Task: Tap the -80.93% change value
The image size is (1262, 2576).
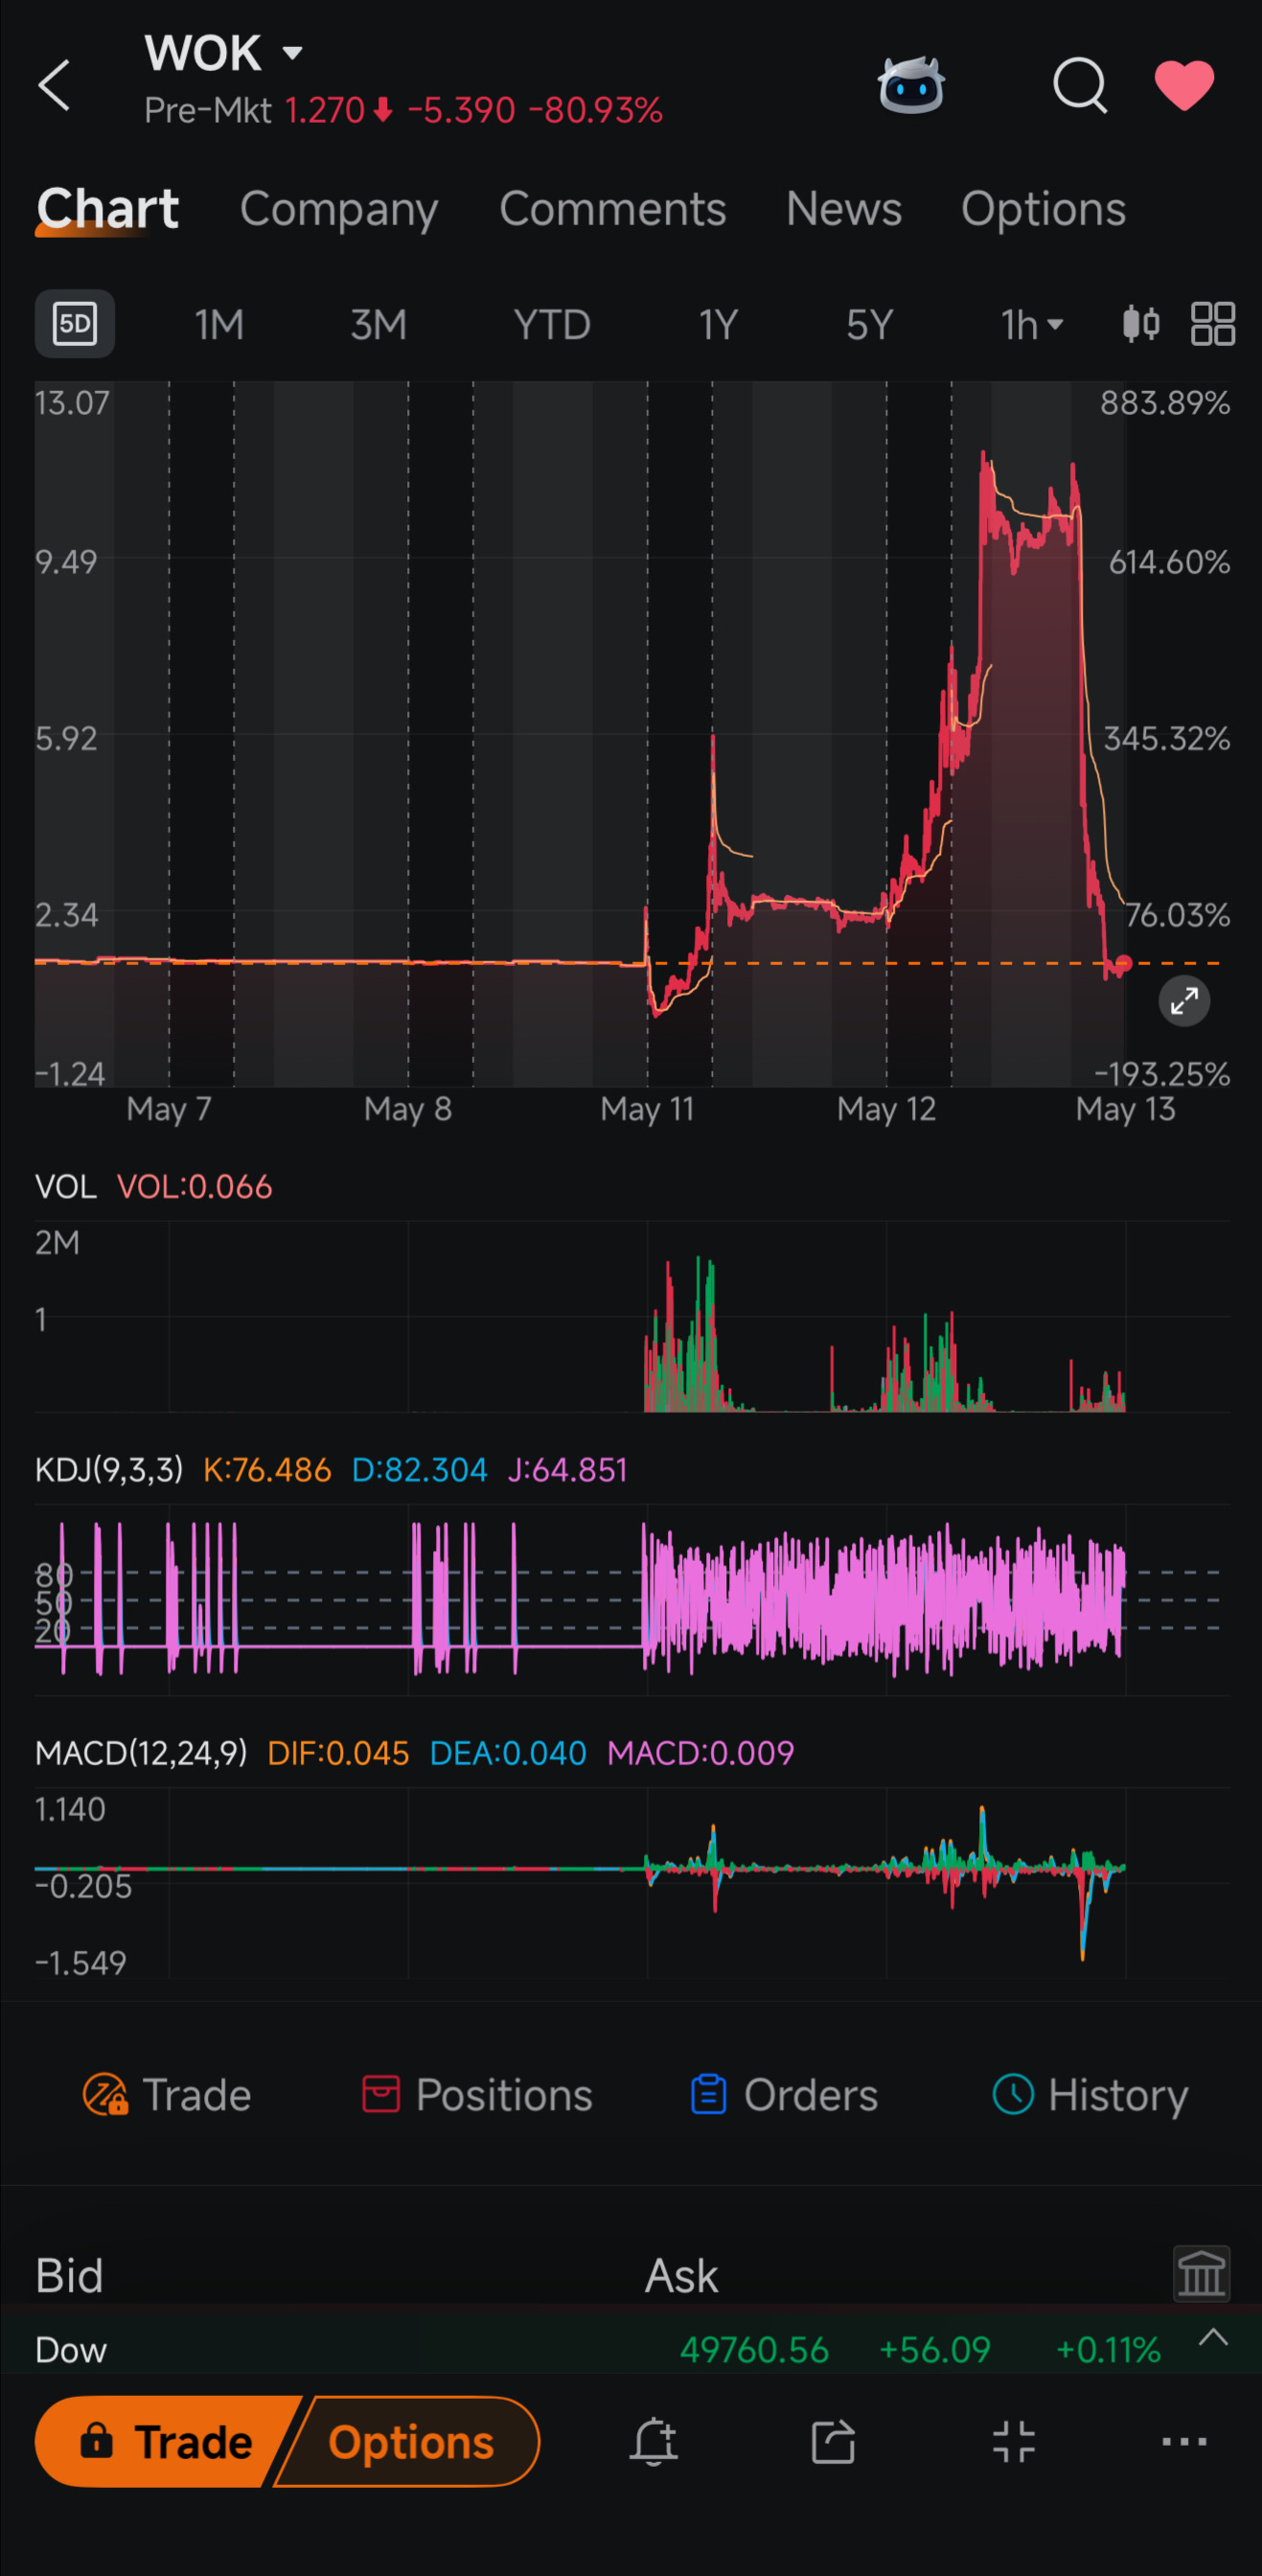Action: pyautogui.click(x=595, y=110)
